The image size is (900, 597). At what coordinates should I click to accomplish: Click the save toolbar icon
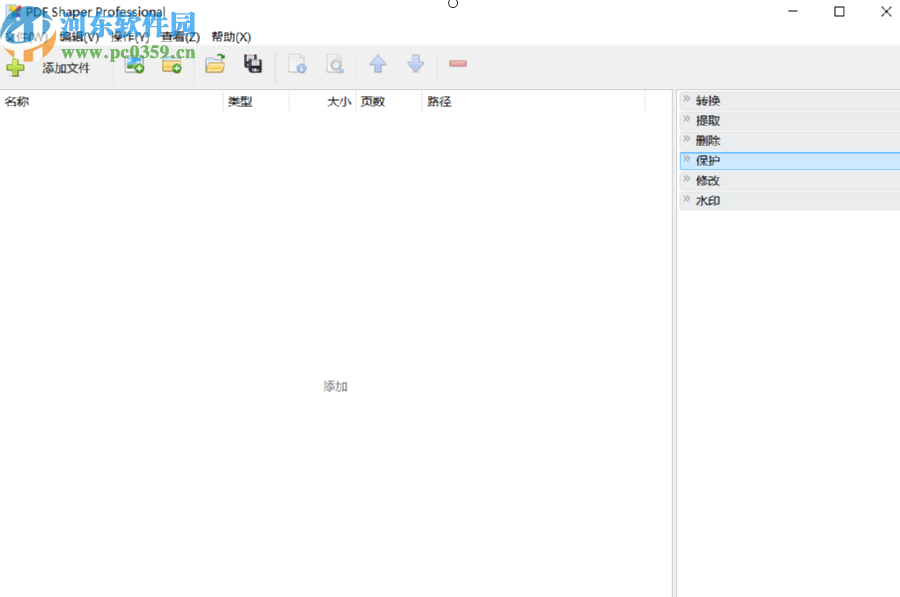point(253,63)
